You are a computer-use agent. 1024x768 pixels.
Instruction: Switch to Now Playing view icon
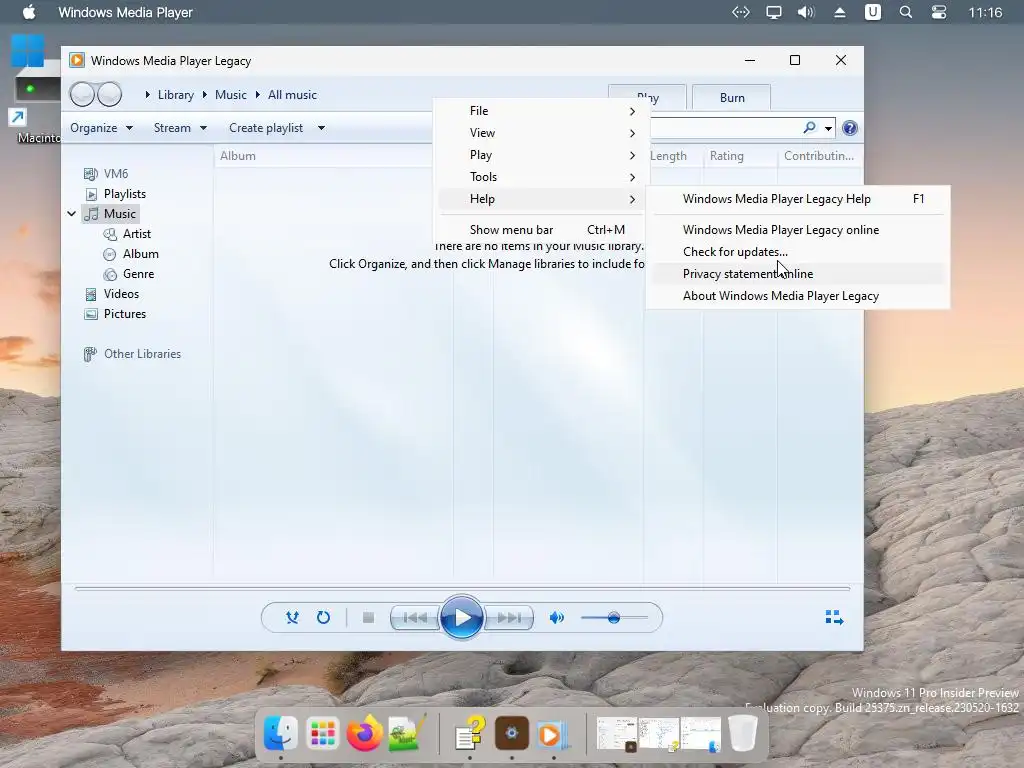click(x=834, y=617)
